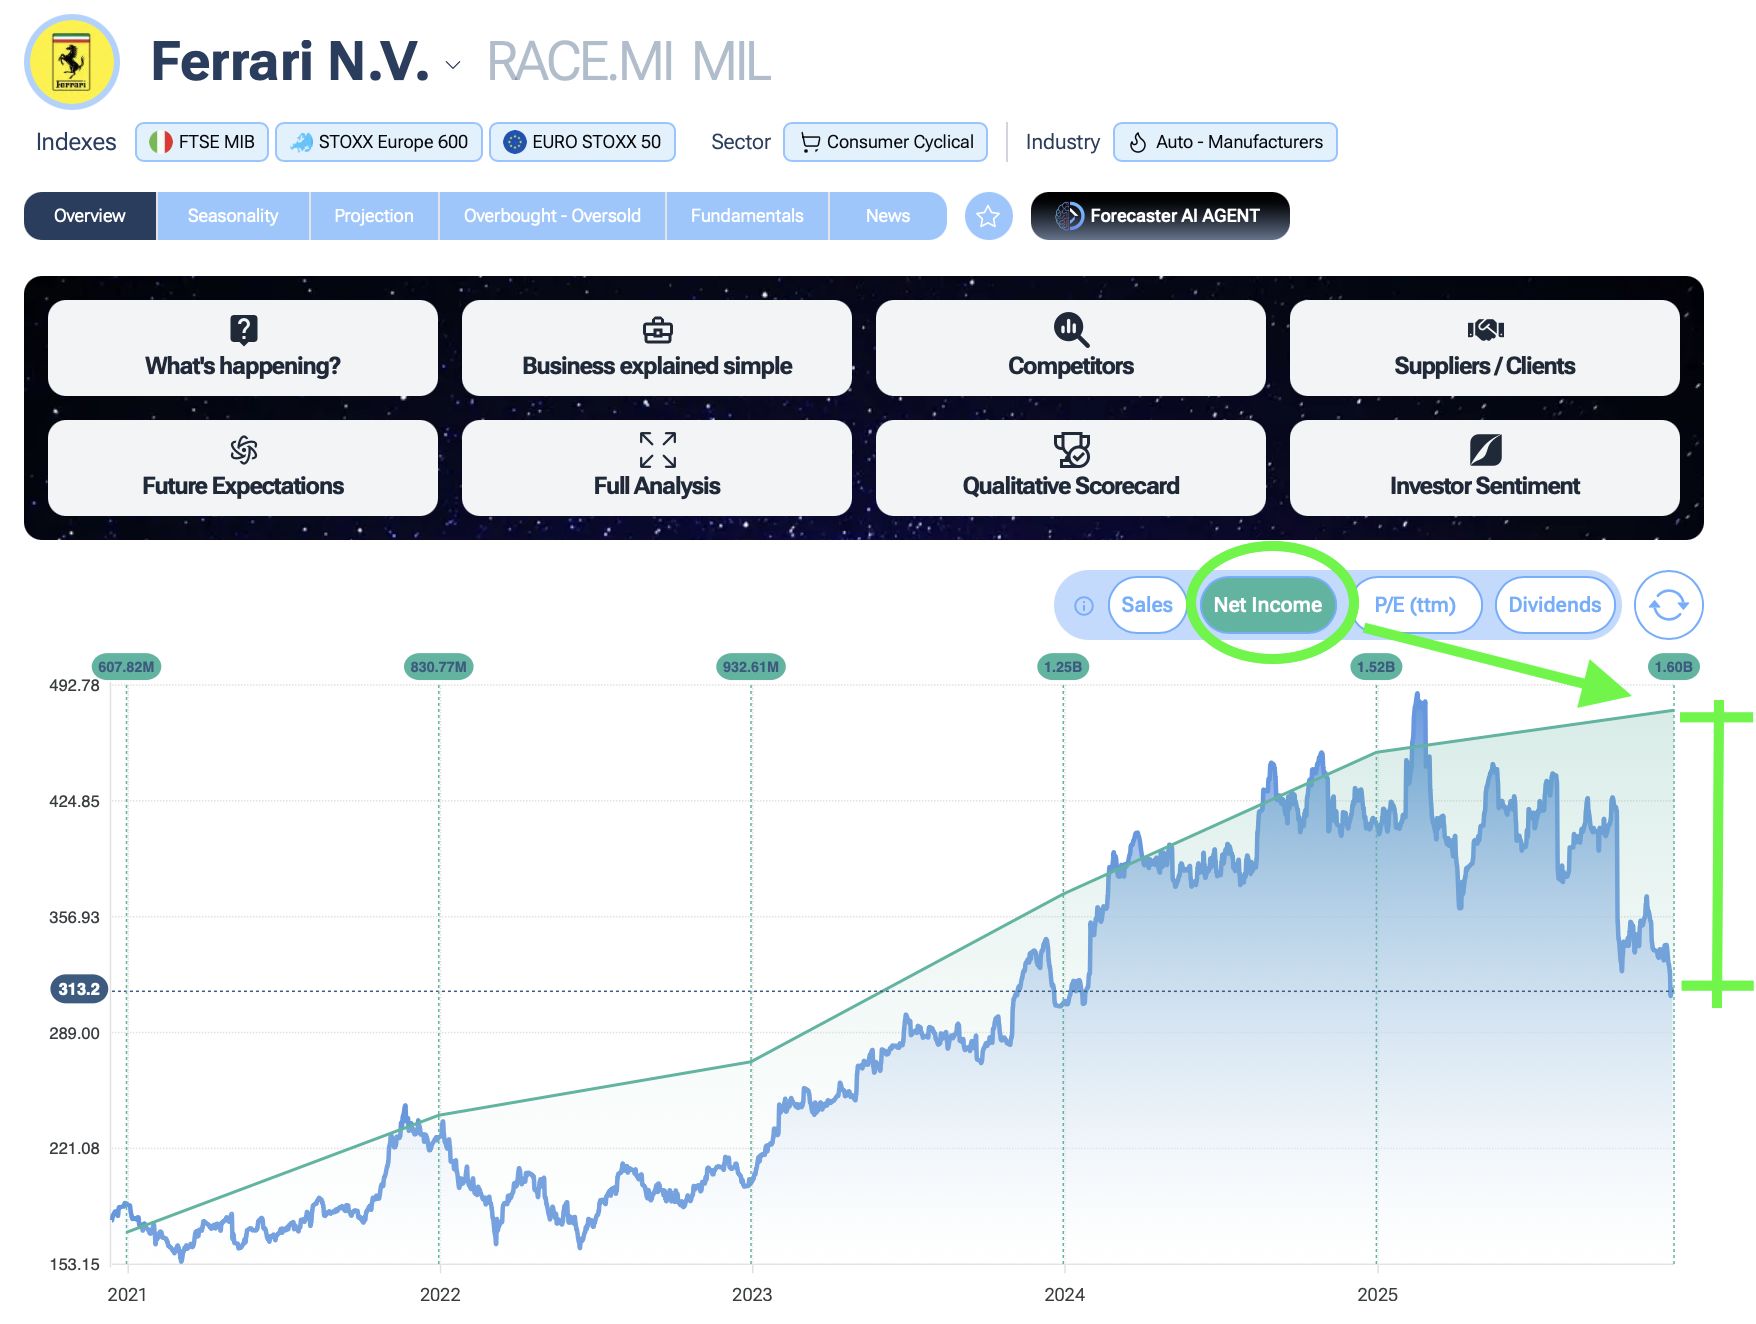Click the 313.2 current price label

coord(79,989)
